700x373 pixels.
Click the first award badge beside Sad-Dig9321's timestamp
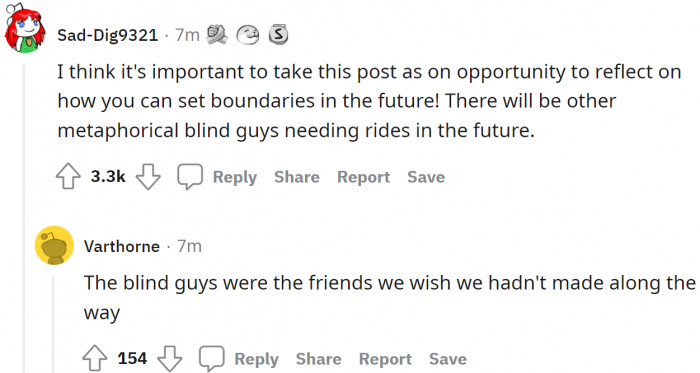tap(217, 34)
